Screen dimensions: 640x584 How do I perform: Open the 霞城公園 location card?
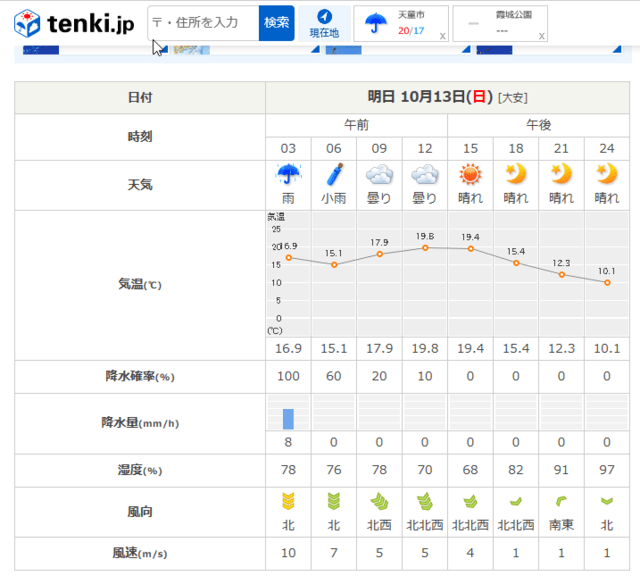(500, 23)
